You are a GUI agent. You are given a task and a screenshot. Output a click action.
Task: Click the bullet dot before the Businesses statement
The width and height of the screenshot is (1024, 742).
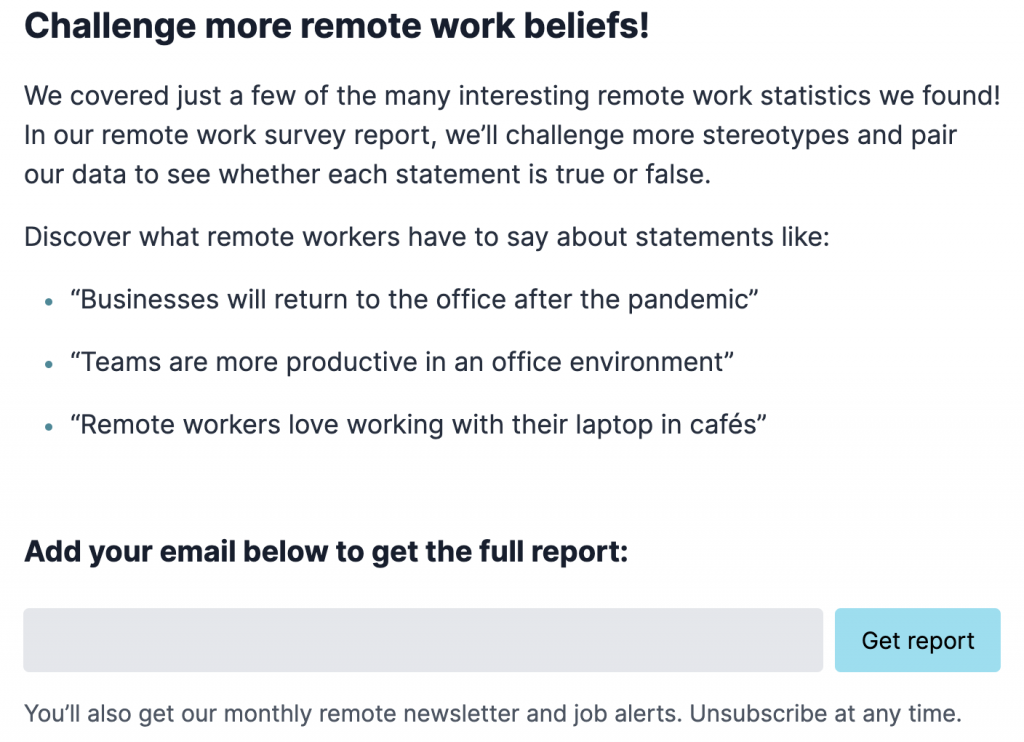coord(50,302)
